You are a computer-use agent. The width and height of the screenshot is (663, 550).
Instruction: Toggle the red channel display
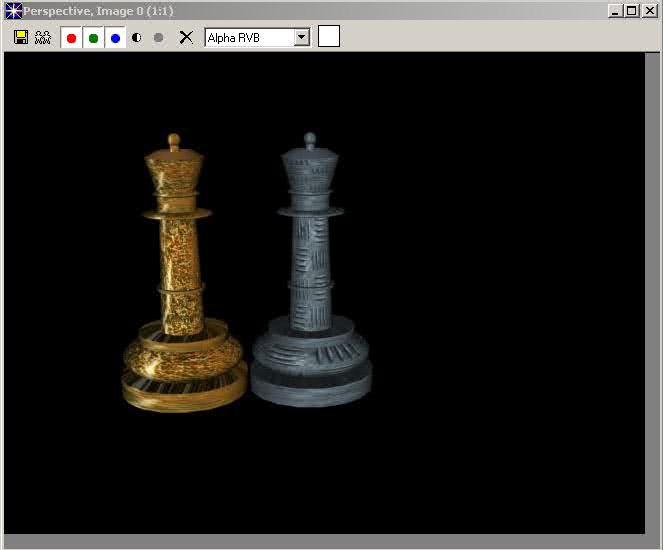pyautogui.click(x=71, y=38)
